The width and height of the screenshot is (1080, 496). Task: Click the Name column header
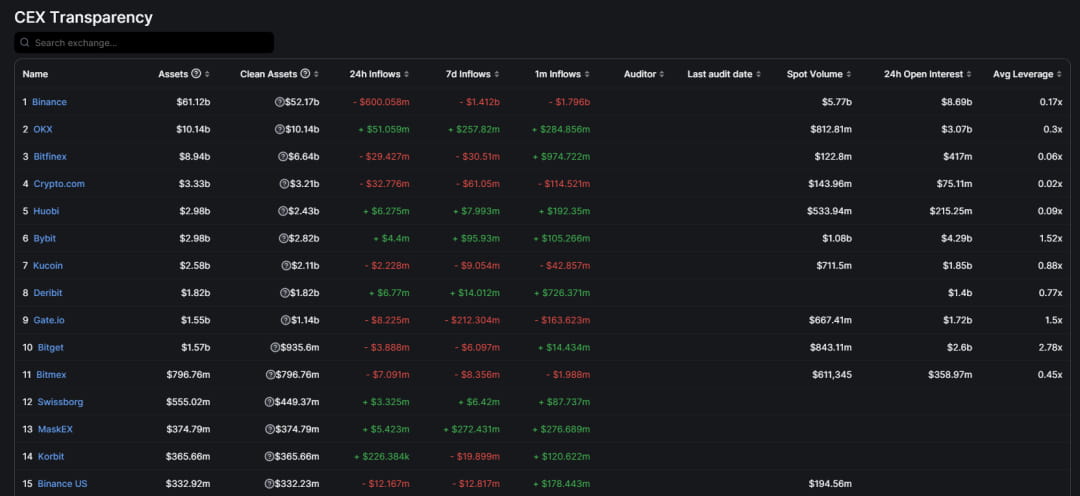coord(35,74)
